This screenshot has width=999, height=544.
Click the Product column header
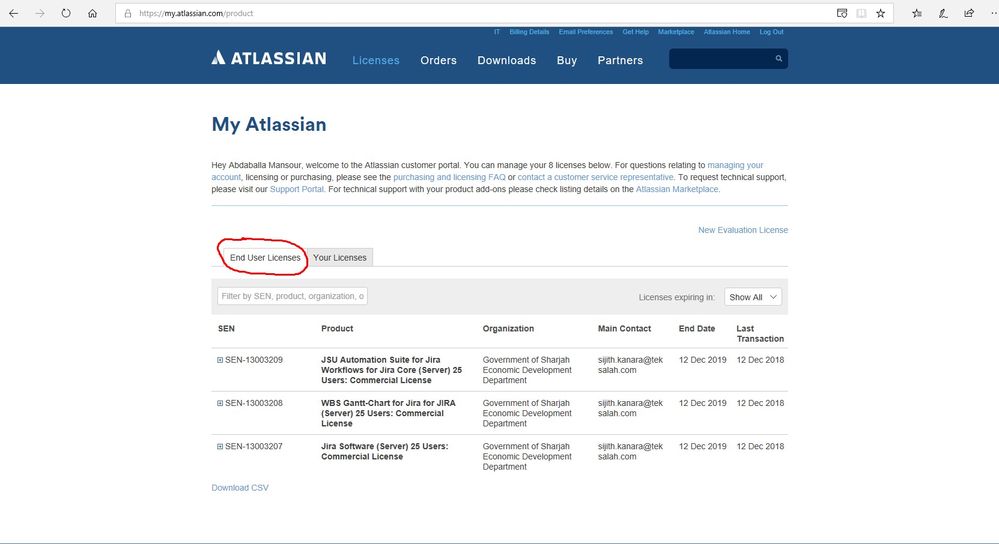tap(337, 329)
